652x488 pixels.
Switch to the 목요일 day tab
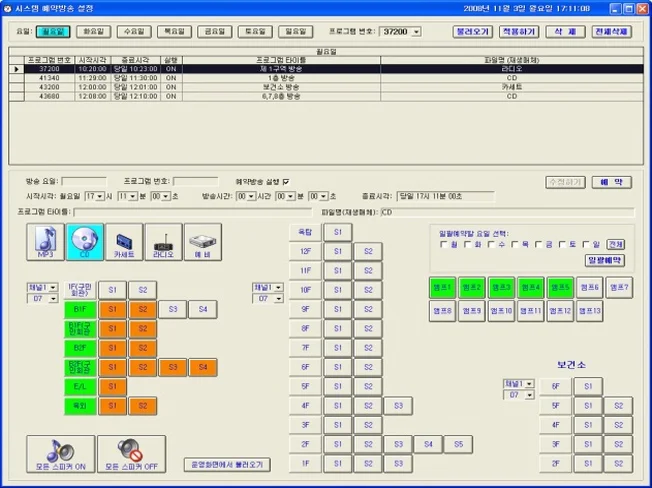click(174, 32)
